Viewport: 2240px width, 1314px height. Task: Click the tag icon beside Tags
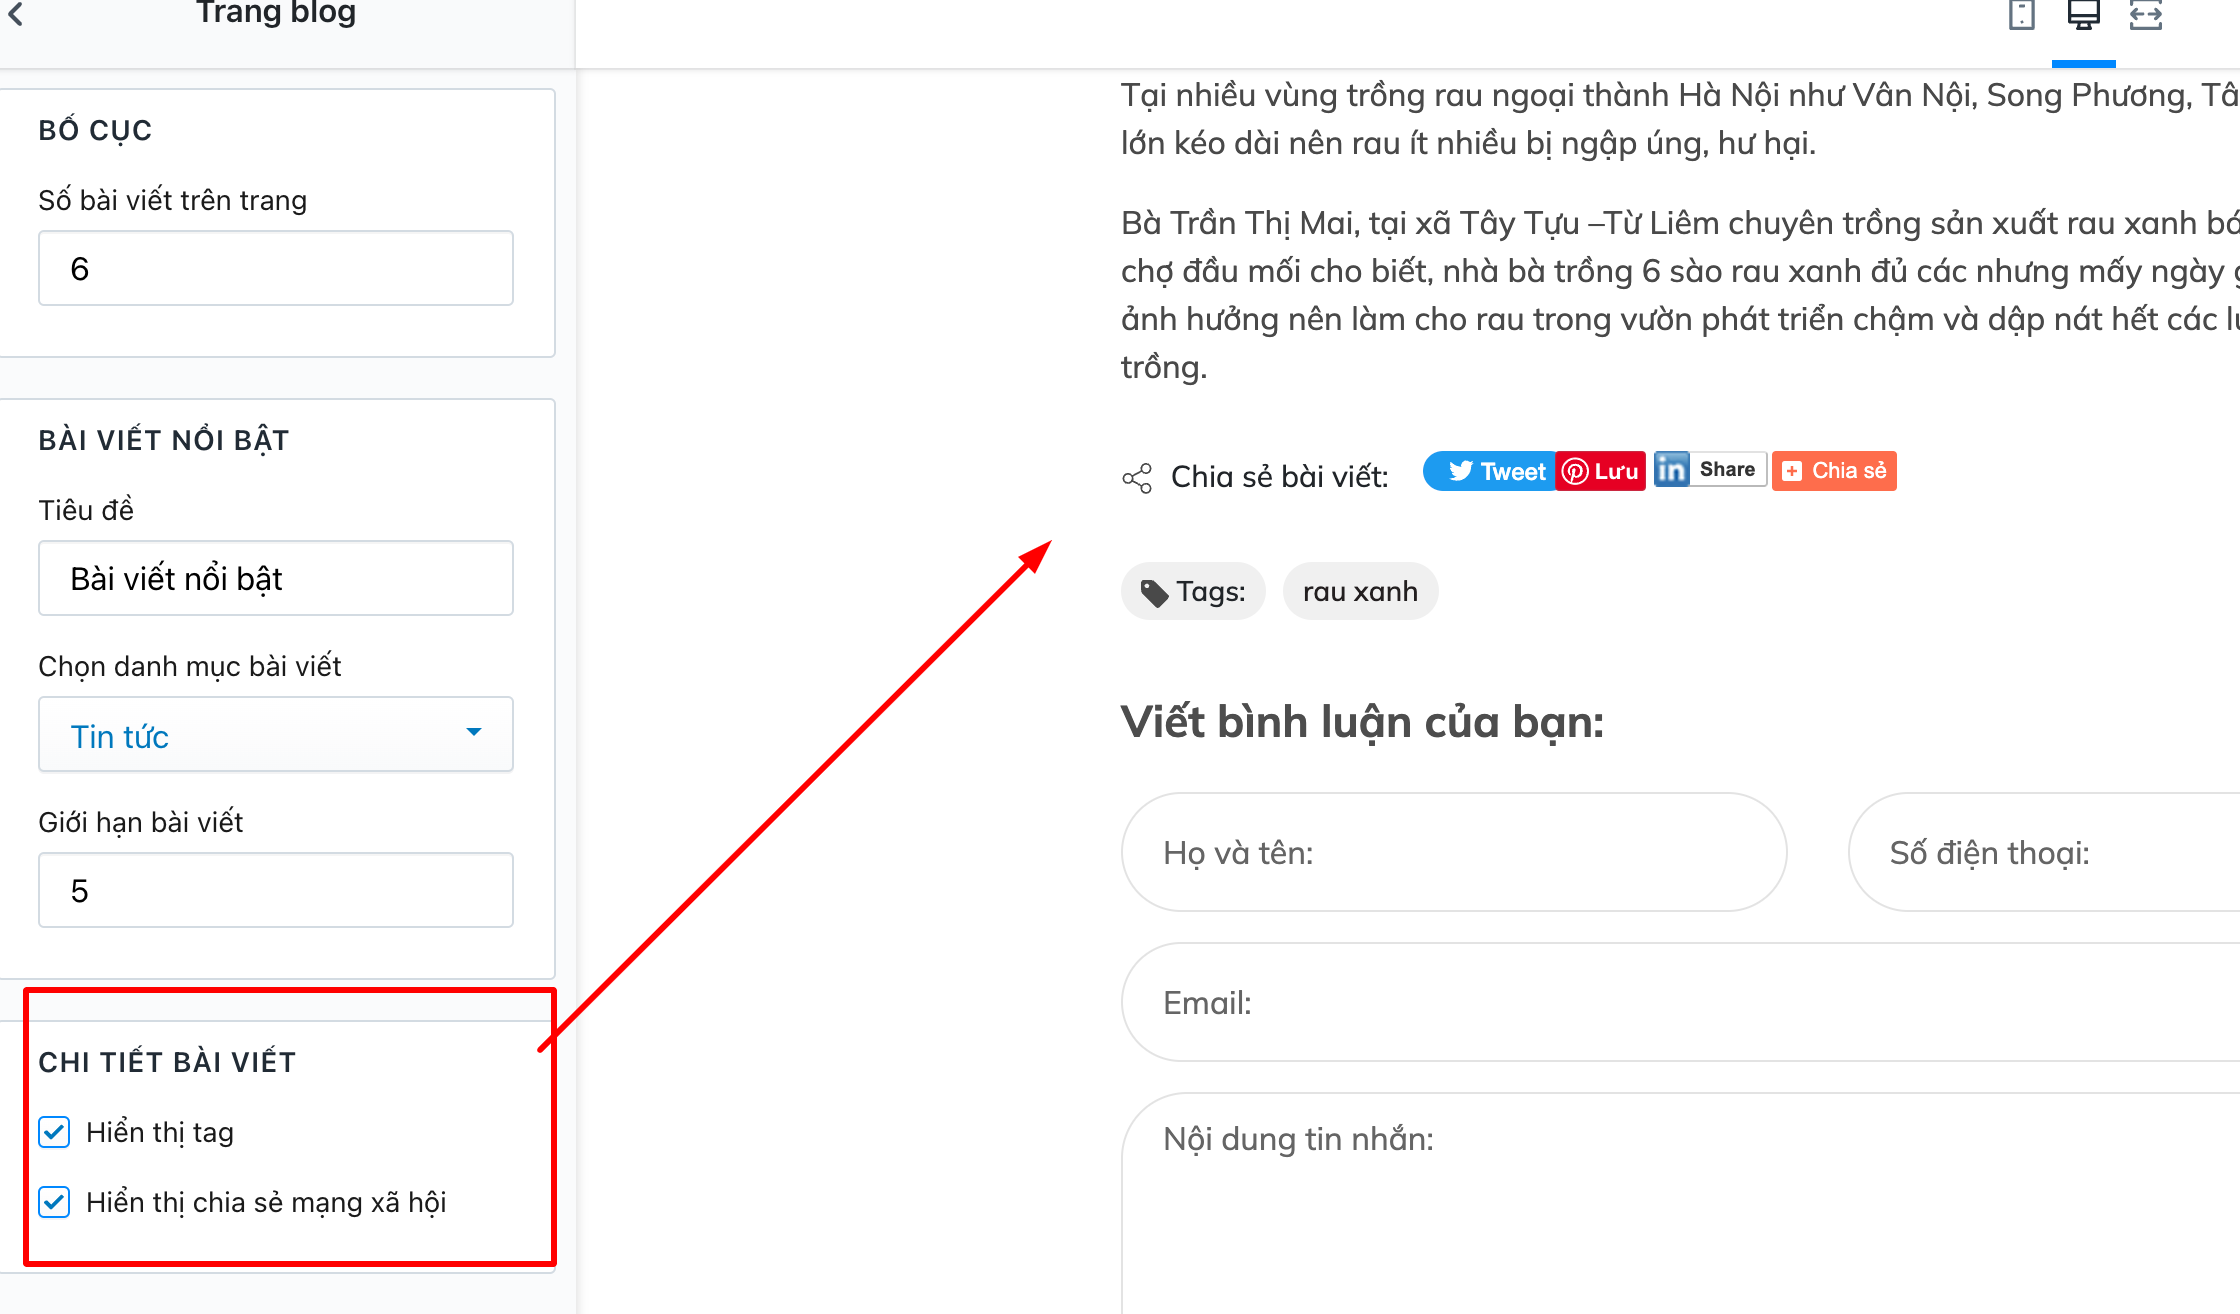(1154, 593)
